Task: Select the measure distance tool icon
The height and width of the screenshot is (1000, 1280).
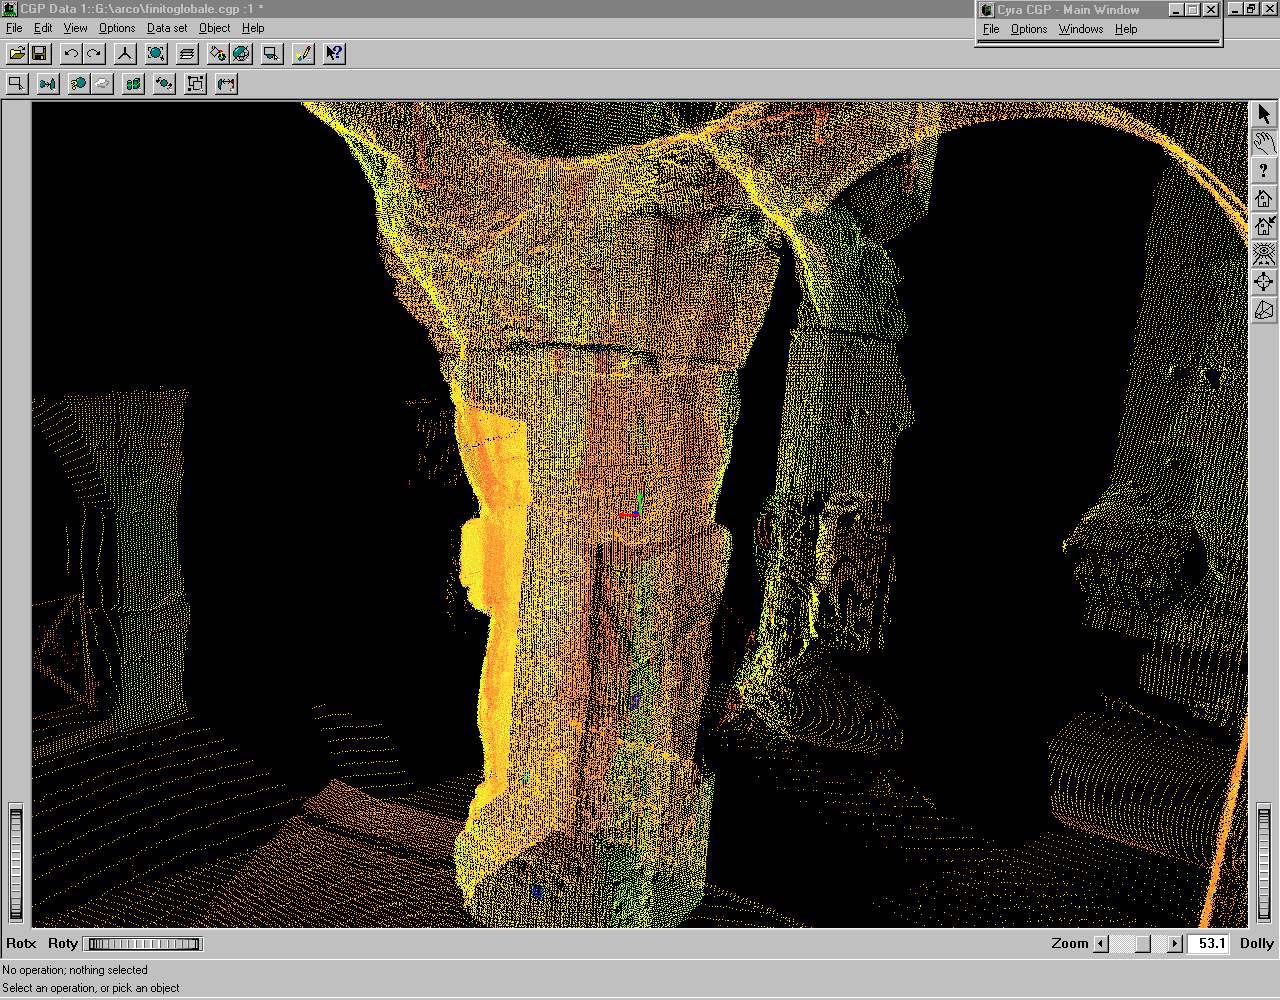Action: point(227,84)
